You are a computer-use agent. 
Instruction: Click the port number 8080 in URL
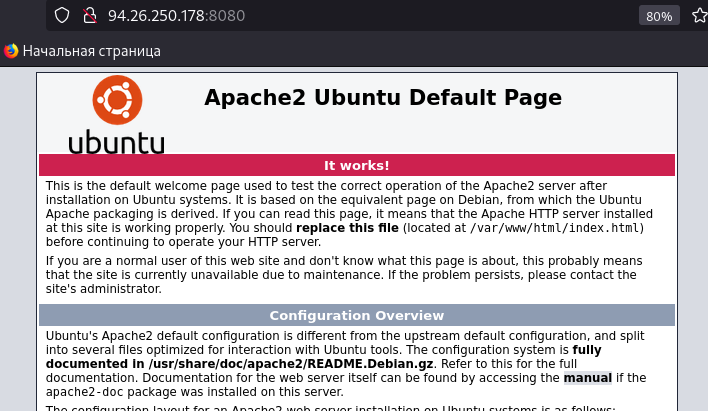tap(226, 16)
